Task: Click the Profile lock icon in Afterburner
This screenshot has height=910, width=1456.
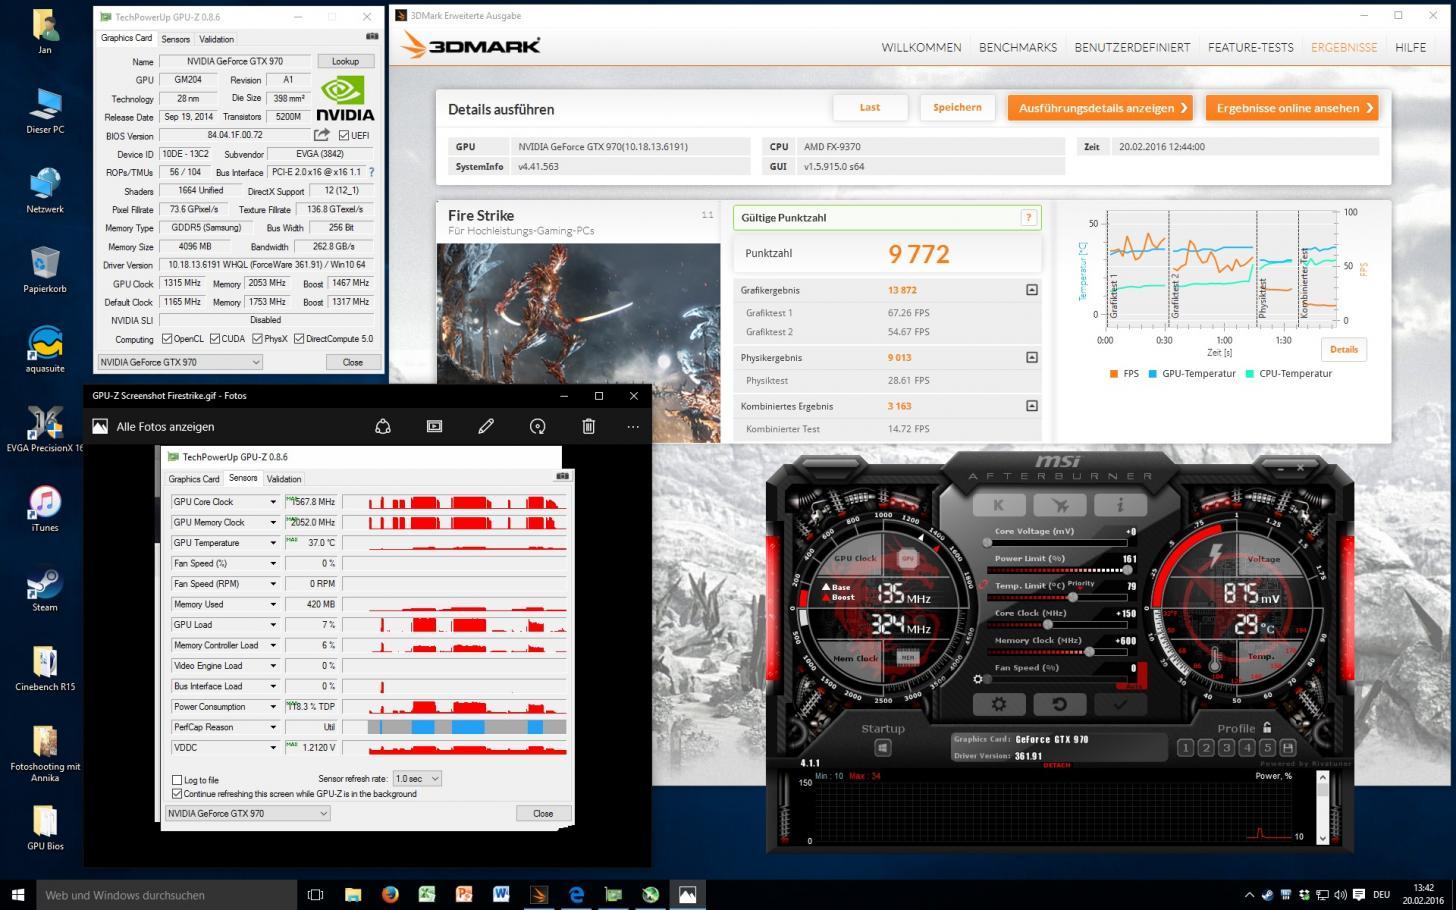Action: pos(1267,728)
